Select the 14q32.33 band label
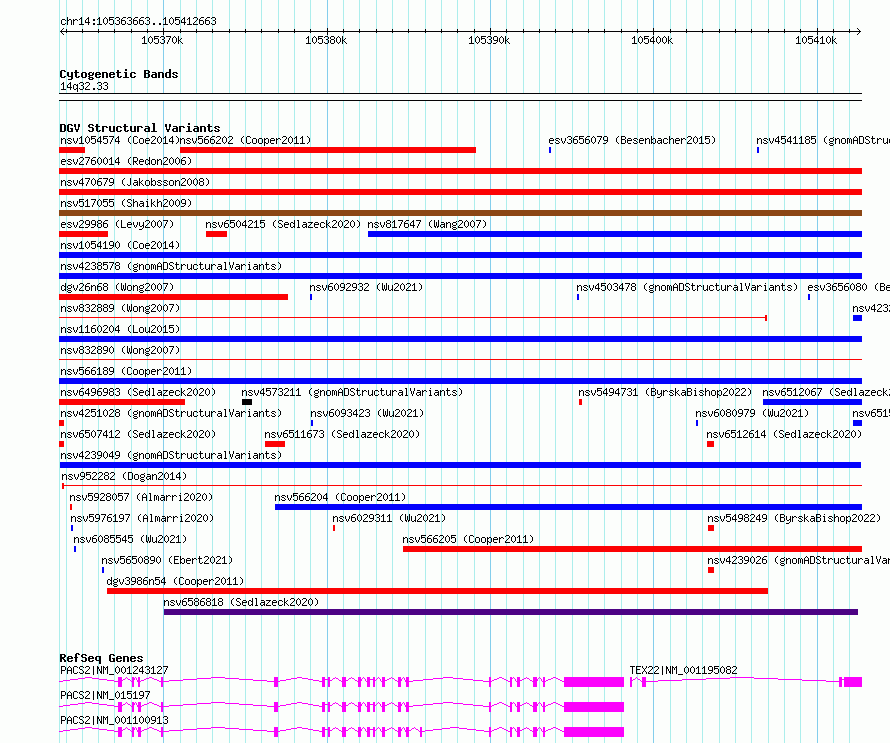The width and height of the screenshot is (890, 743). [84, 86]
